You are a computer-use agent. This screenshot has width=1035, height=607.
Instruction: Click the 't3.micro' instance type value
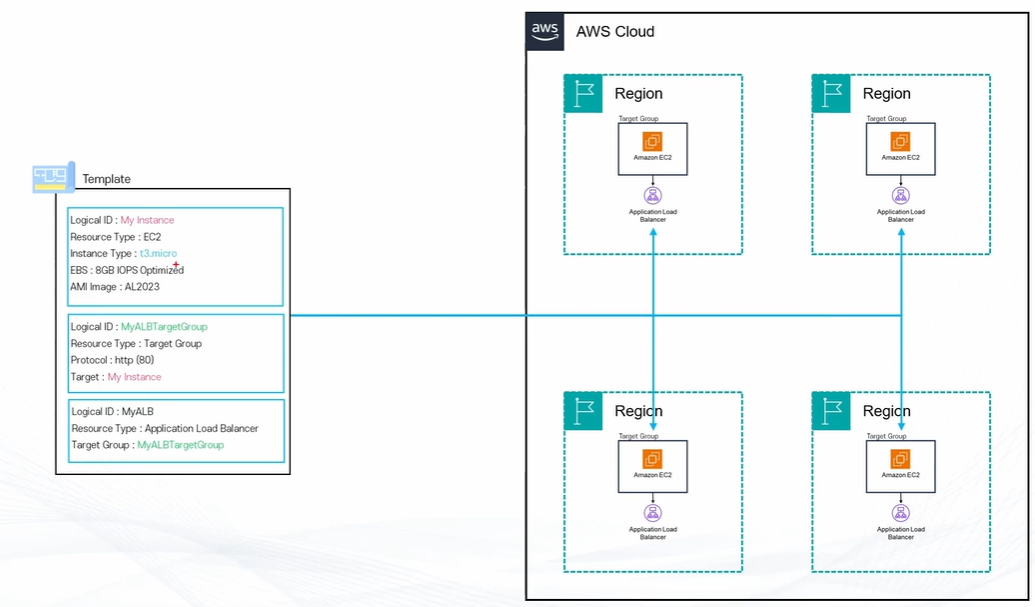[158, 253]
